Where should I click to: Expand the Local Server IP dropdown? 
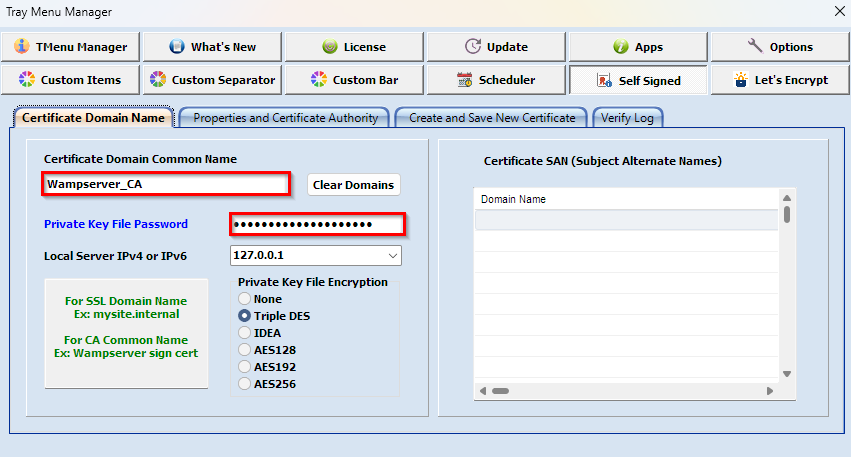392,256
